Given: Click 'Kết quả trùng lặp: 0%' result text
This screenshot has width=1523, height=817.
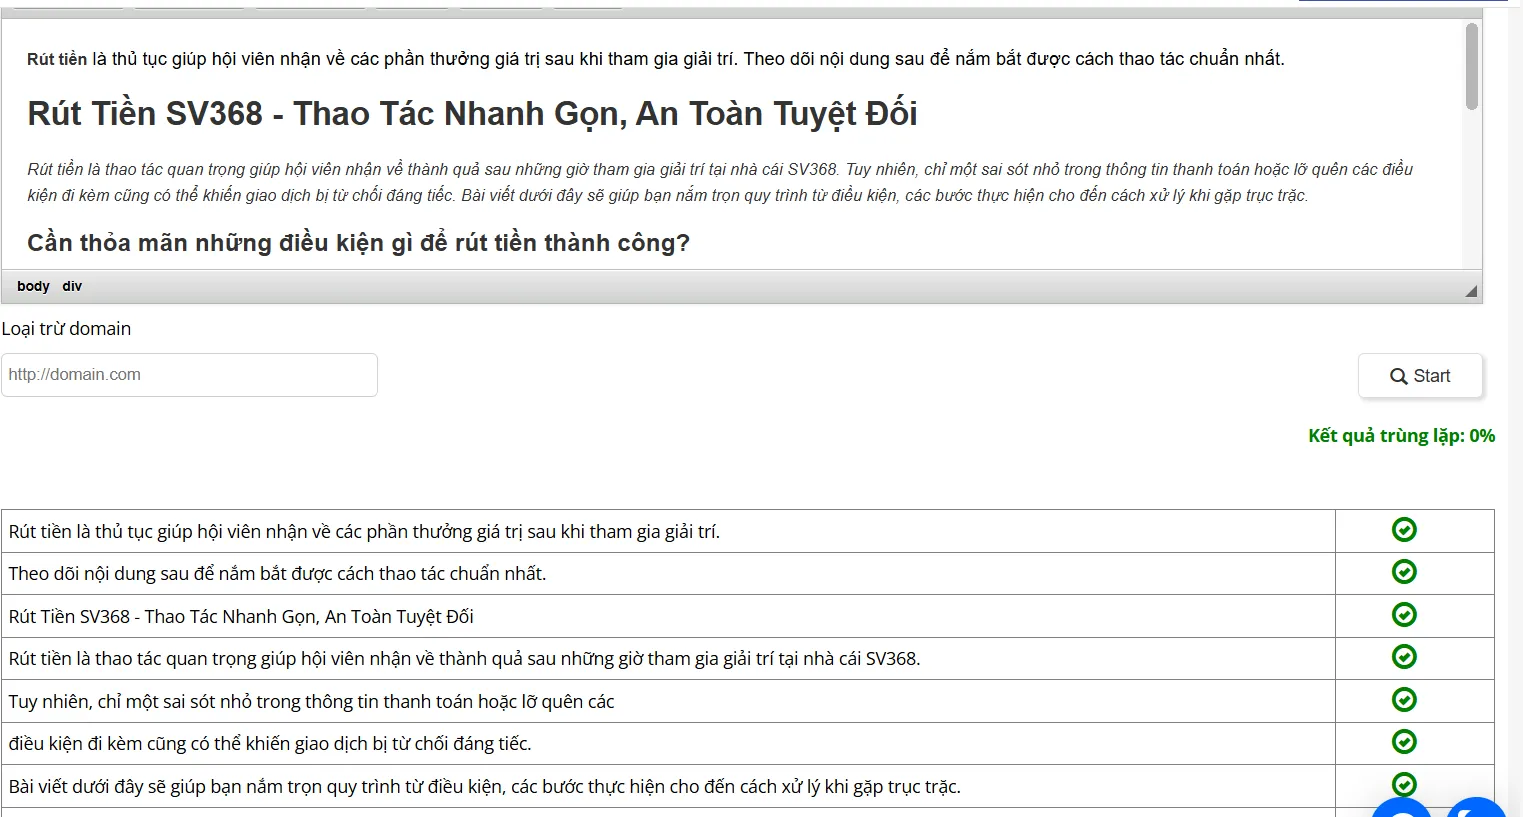Looking at the screenshot, I should (1401, 436).
